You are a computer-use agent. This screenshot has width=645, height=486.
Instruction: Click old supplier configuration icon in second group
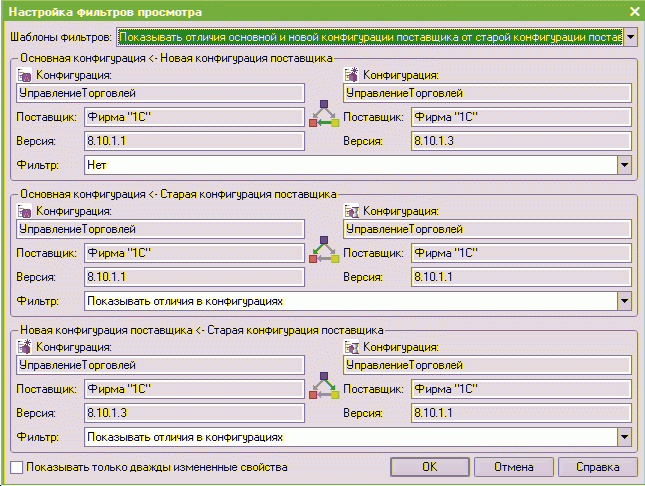[x=351, y=211]
